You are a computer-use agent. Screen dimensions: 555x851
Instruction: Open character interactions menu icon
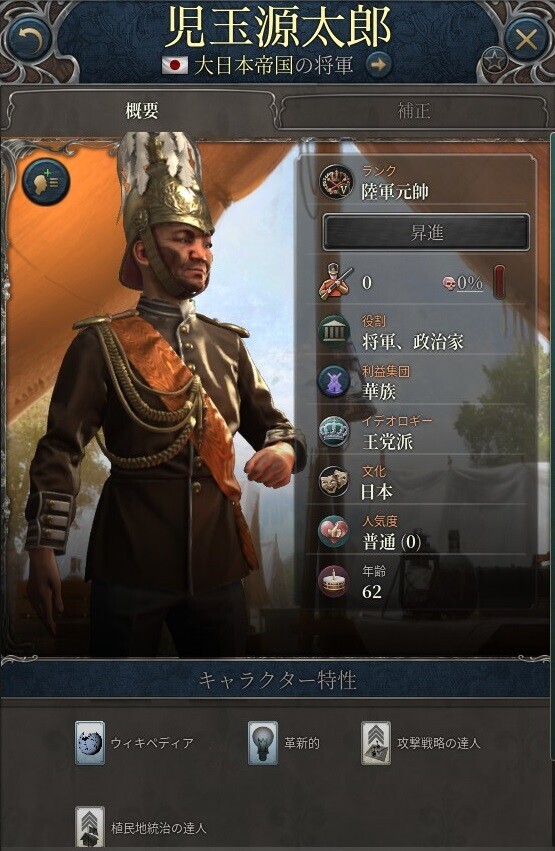[x=46, y=182]
